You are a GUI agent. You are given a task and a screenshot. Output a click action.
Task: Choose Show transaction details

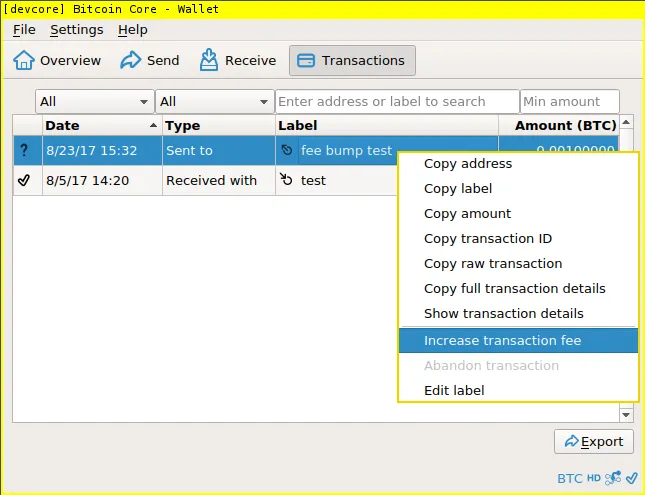[518, 314]
